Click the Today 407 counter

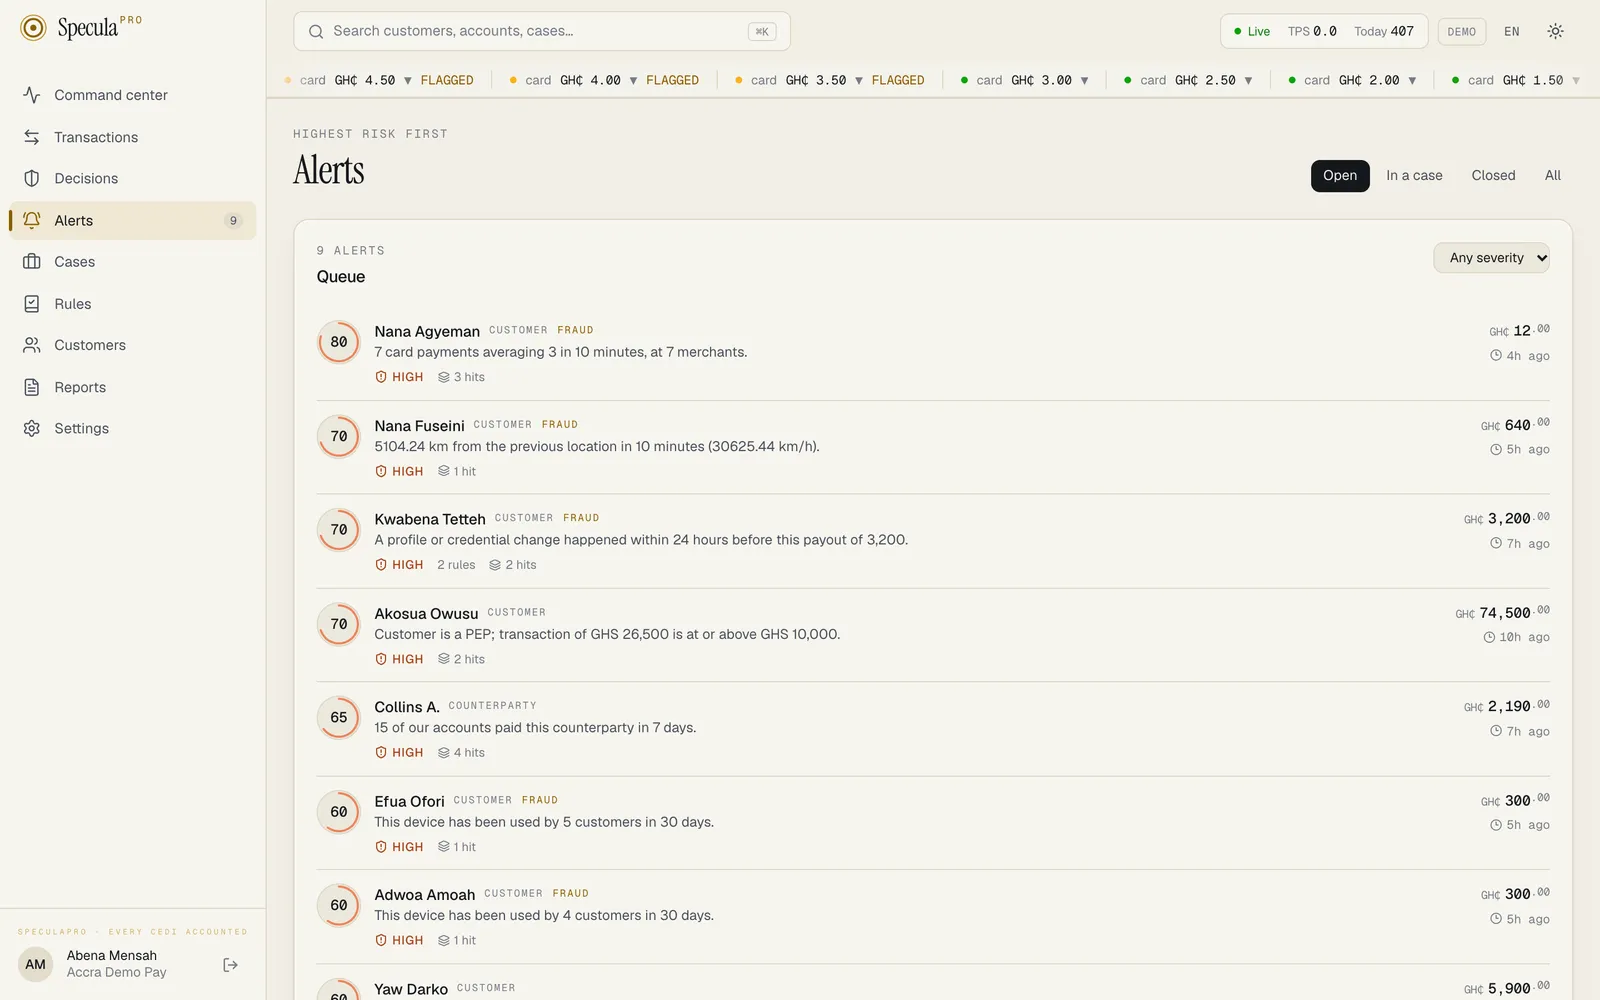tap(1384, 32)
